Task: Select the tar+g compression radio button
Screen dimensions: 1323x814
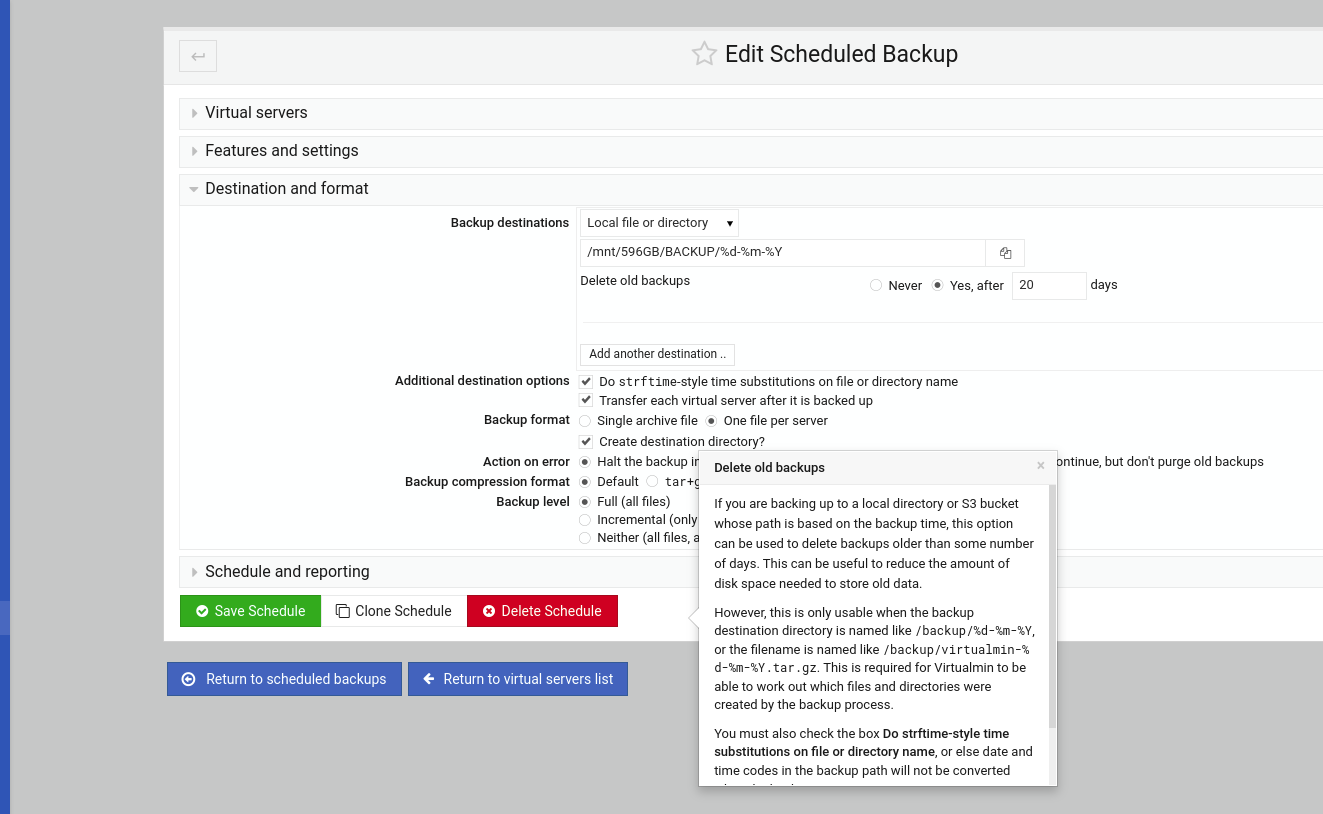Action: point(652,482)
